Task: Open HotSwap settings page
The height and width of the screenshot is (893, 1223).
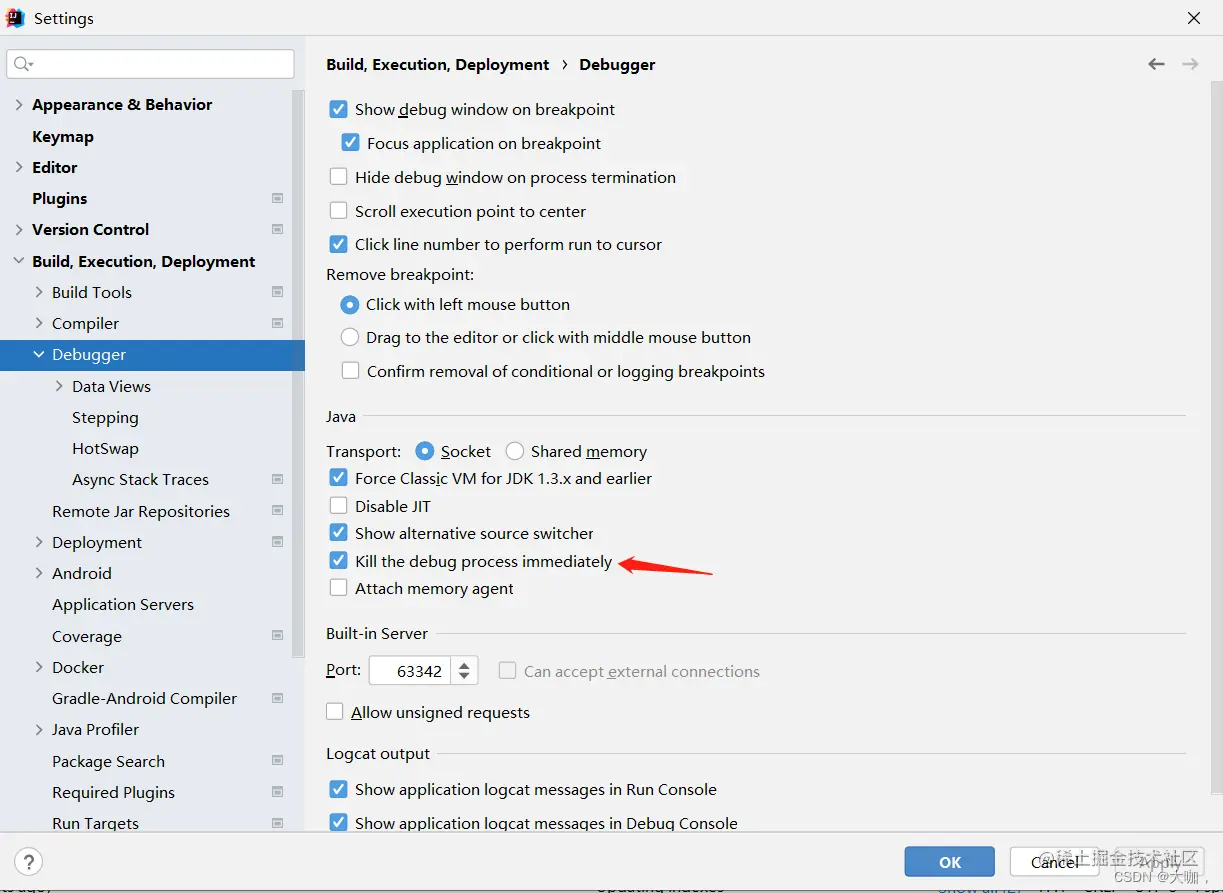Action: pyautogui.click(x=105, y=448)
